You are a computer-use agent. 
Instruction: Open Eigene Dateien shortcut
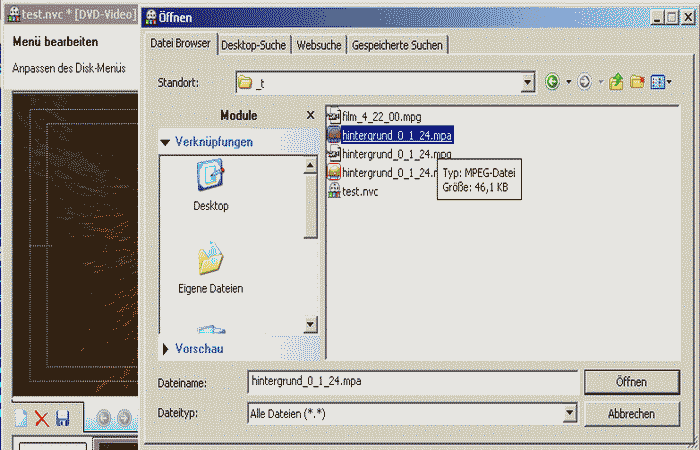pyautogui.click(x=210, y=261)
